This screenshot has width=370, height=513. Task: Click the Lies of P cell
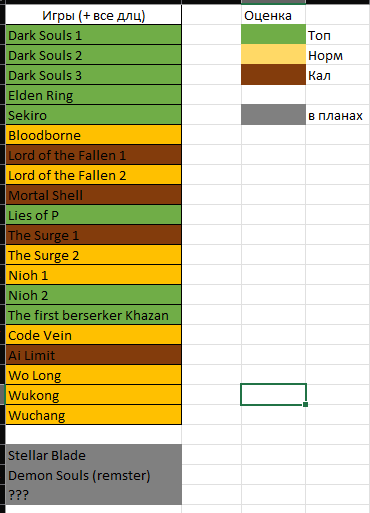click(x=94, y=215)
